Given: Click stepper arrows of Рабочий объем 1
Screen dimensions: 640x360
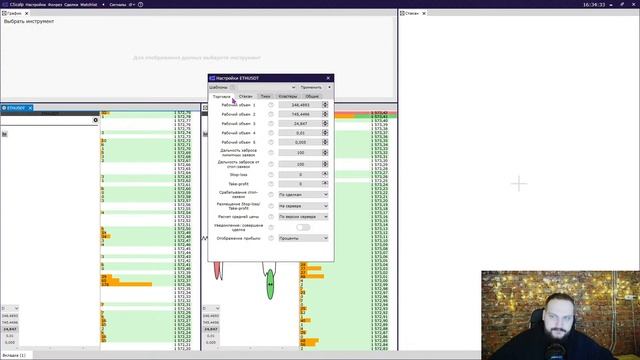Looking at the screenshot, I should tap(325, 105).
